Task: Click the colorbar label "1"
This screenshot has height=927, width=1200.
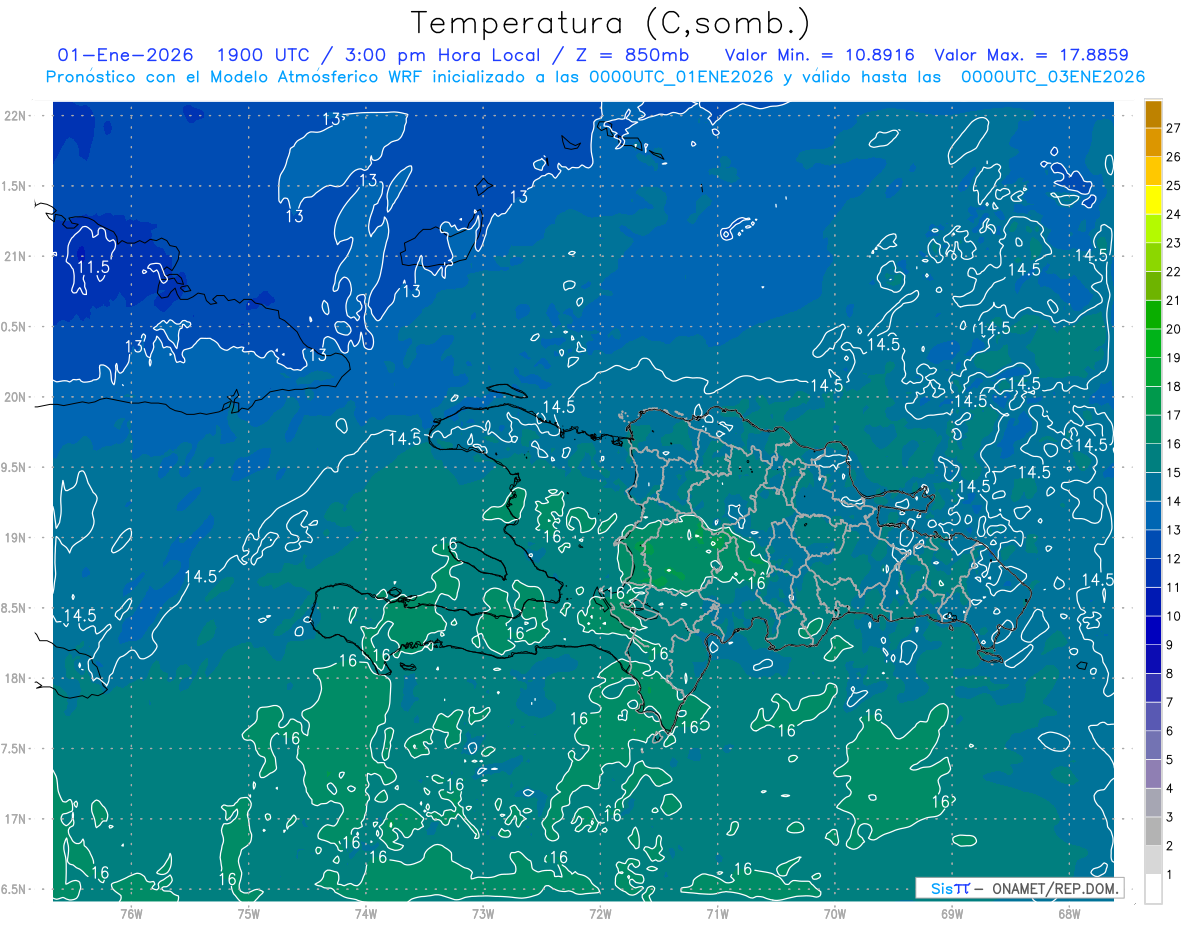Action: pyautogui.click(x=1170, y=875)
